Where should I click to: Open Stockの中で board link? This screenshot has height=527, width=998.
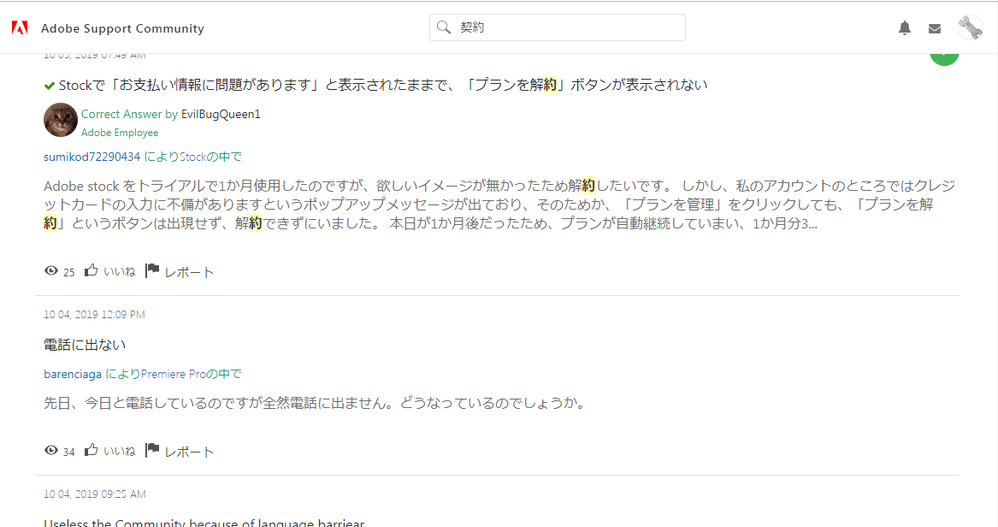(x=211, y=157)
